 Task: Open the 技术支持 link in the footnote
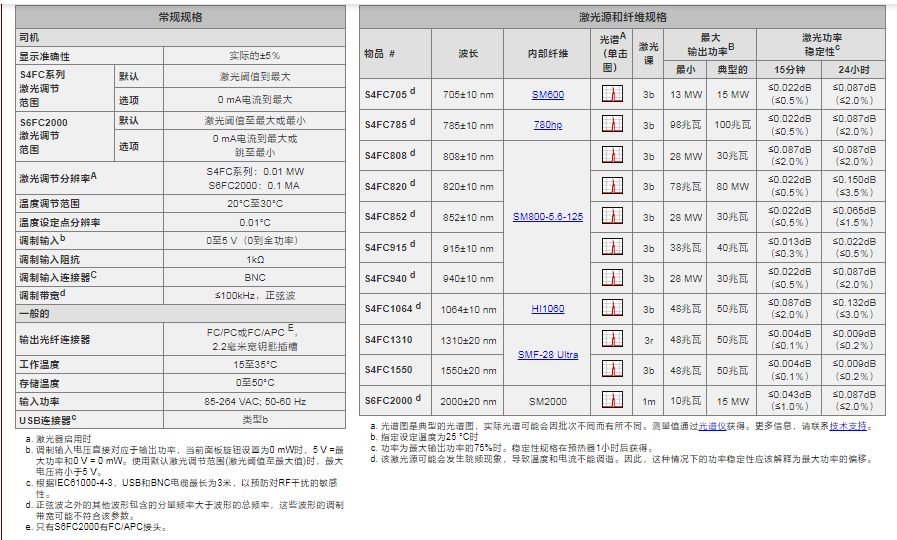[x=848, y=426]
